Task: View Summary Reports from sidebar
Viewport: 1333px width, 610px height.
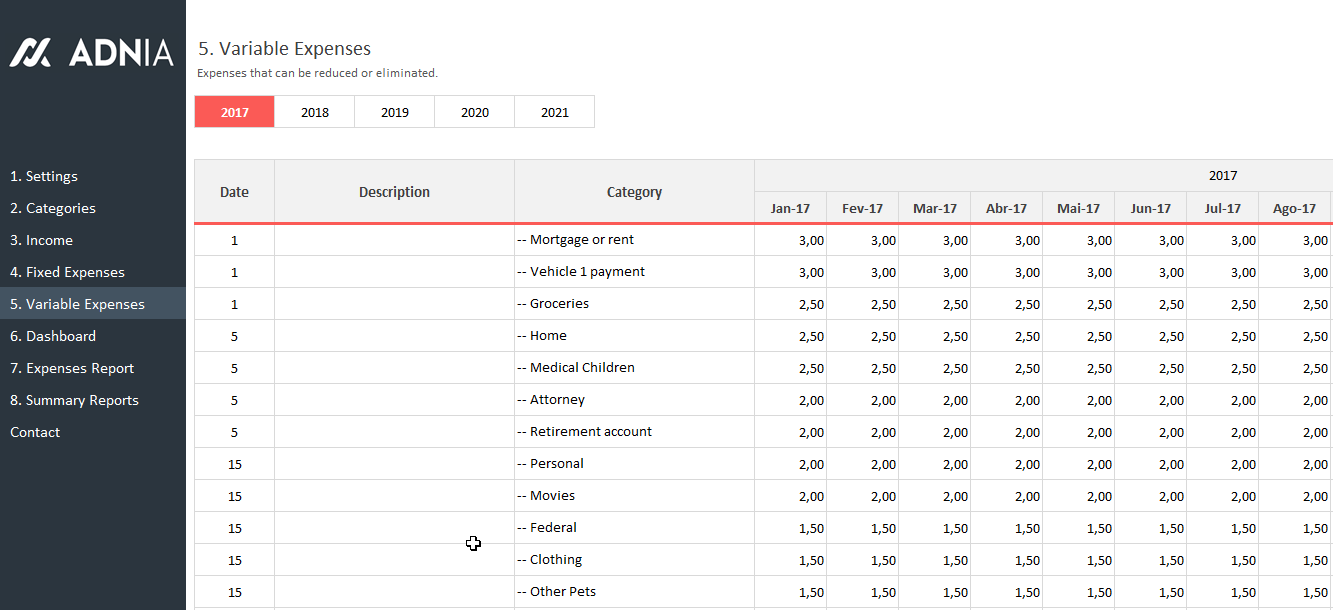Action: click(x=74, y=400)
